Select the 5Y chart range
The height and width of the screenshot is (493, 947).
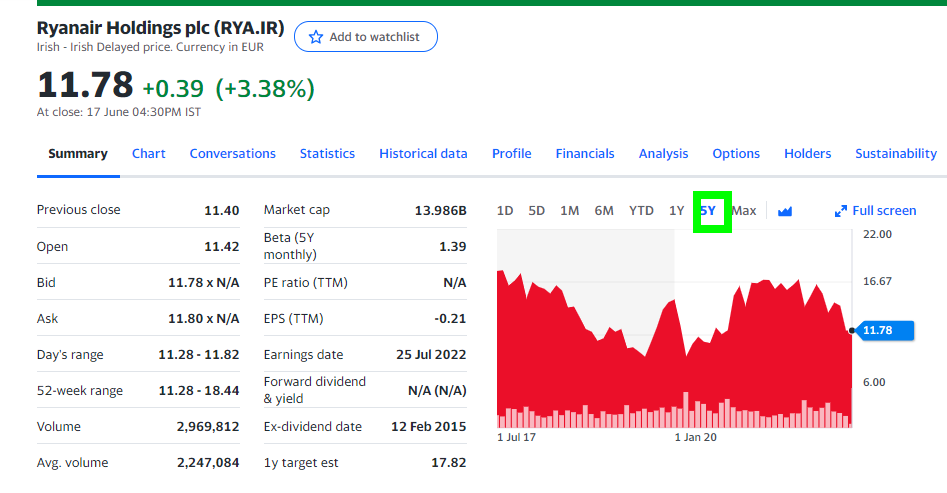[x=708, y=211]
